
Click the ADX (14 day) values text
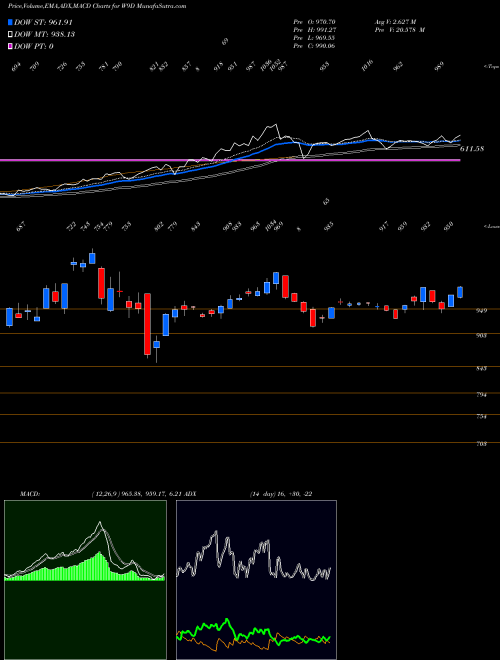pyautogui.click(x=280, y=494)
